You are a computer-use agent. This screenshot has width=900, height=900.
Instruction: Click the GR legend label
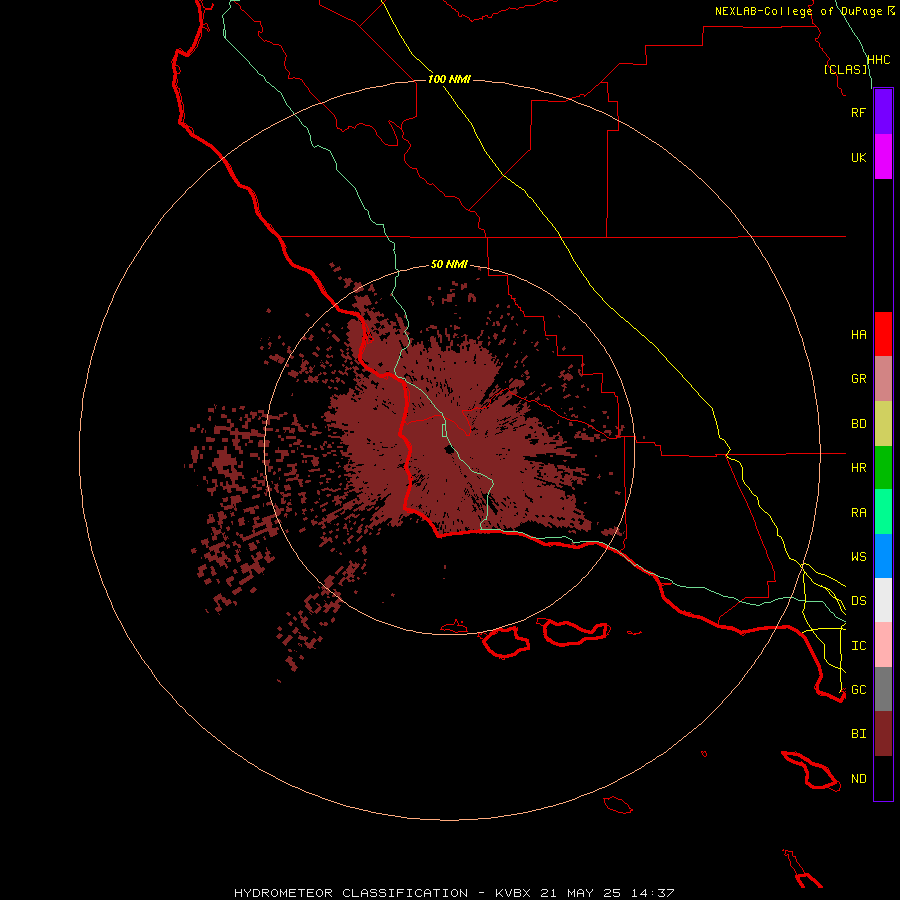tap(858, 379)
